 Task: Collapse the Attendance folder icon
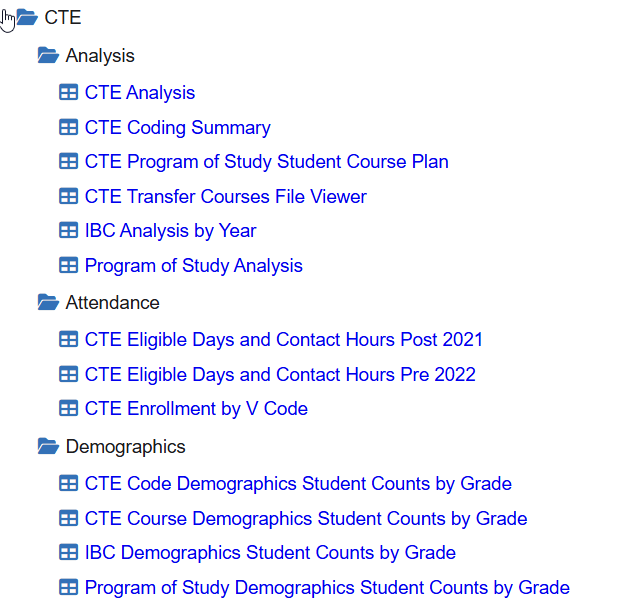tap(48, 302)
